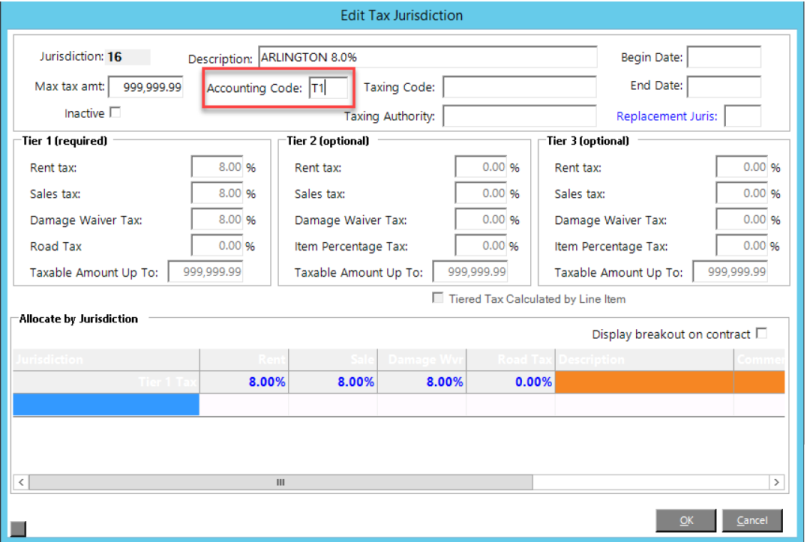Select the Sale column header
807x542 pixels.
click(x=333, y=359)
